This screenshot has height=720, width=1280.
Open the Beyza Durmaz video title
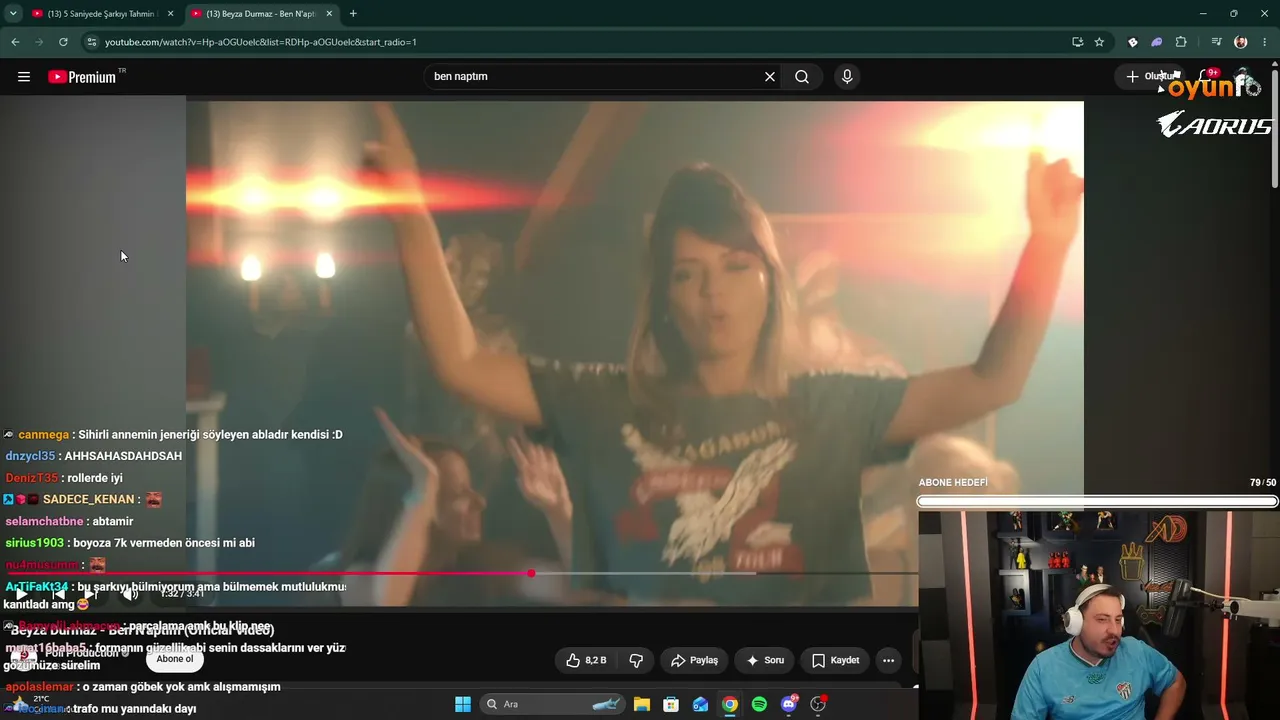[x=142, y=630]
